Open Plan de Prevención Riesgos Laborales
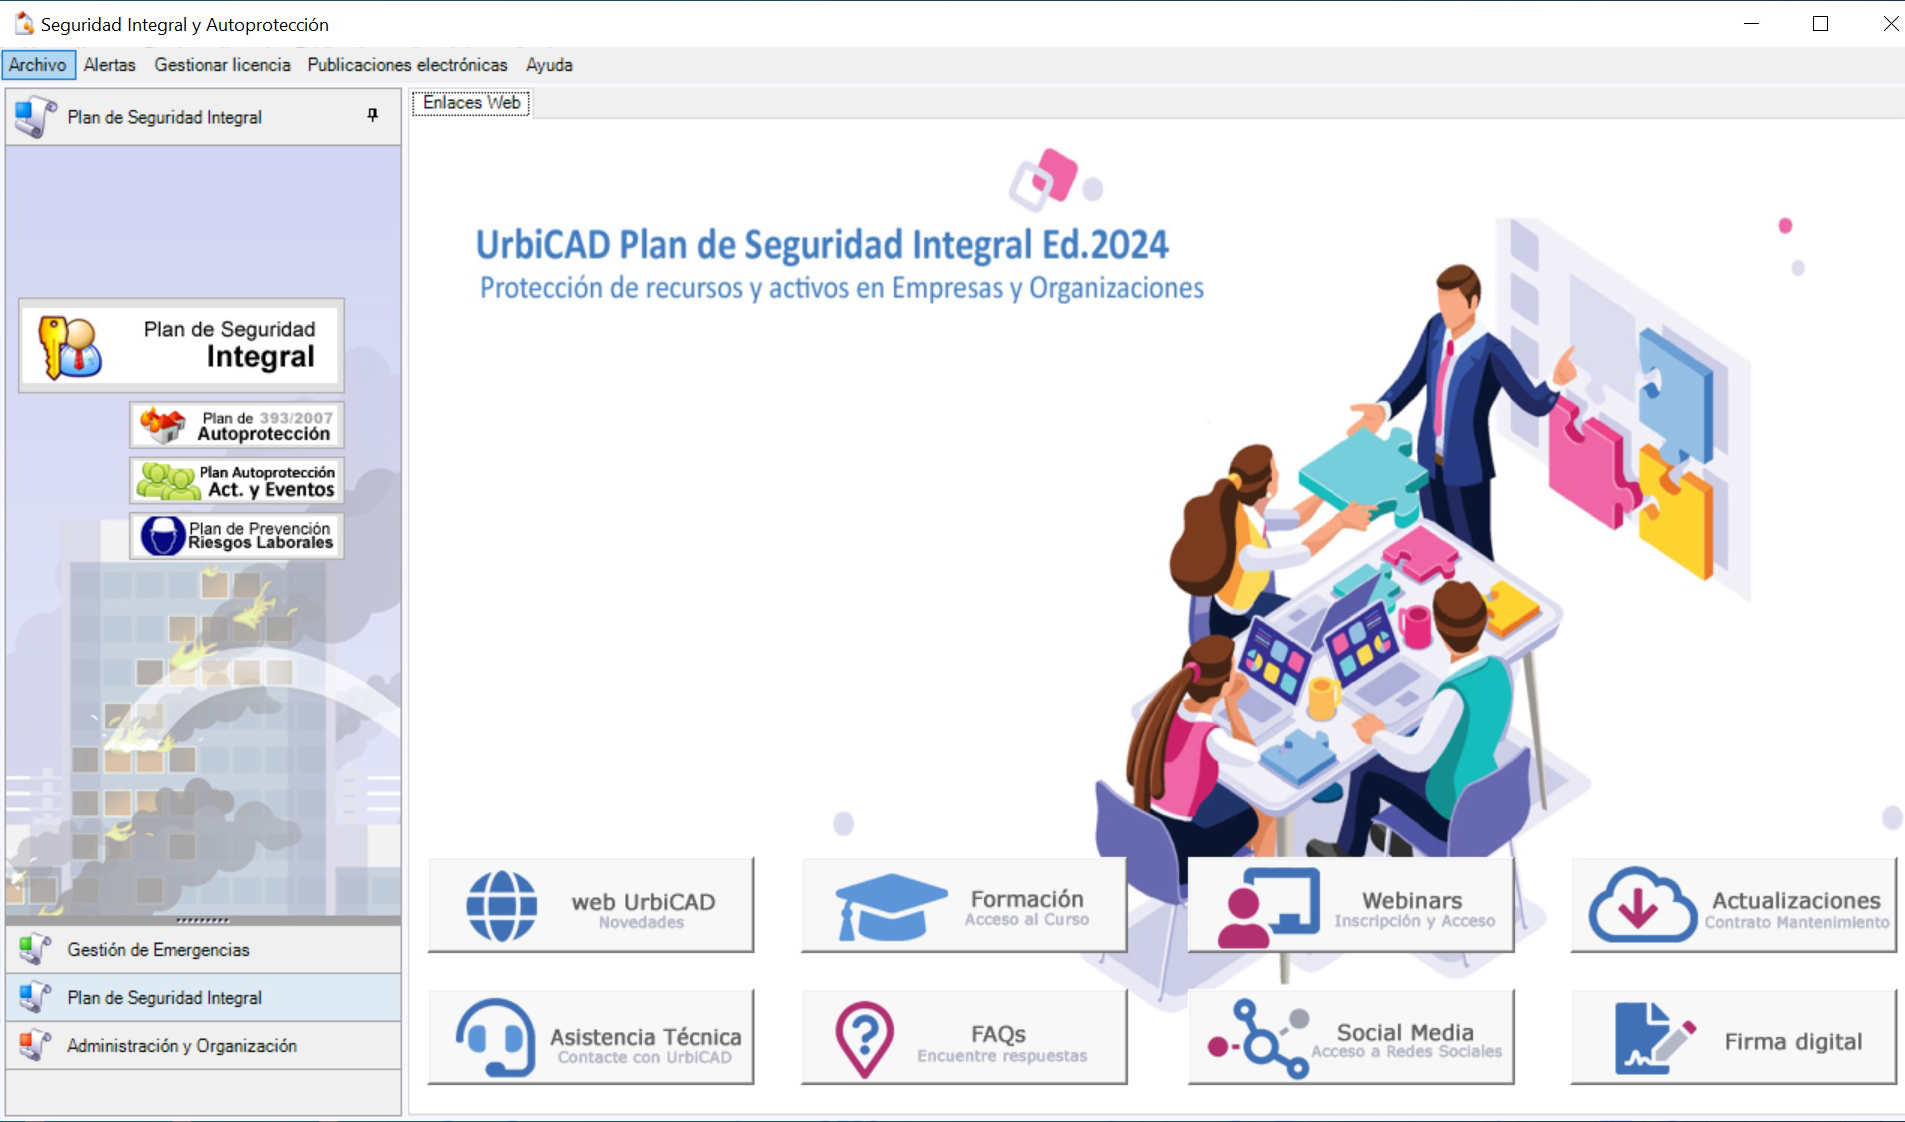Viewport: 1905px width, 1122px height. (x=237, y=536)
